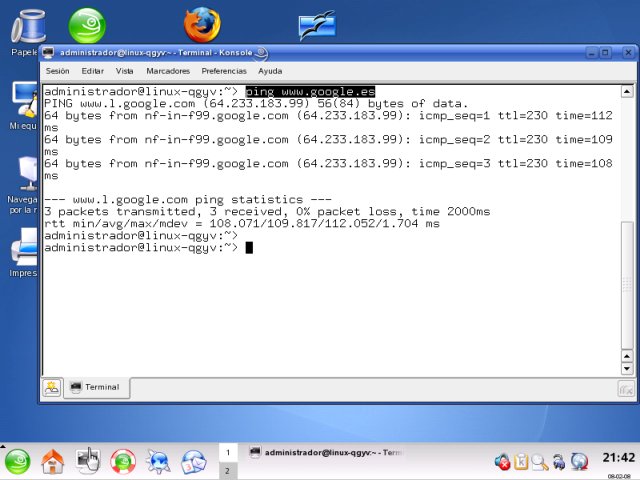Click the rtt min/avg/max/mdev result line
The height and width of the screenshot is (480, 640).
coord(242,224)
